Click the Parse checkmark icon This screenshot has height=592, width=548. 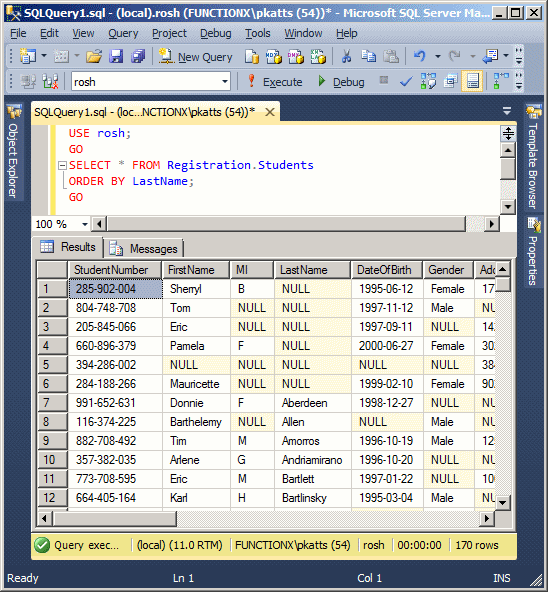406,81
